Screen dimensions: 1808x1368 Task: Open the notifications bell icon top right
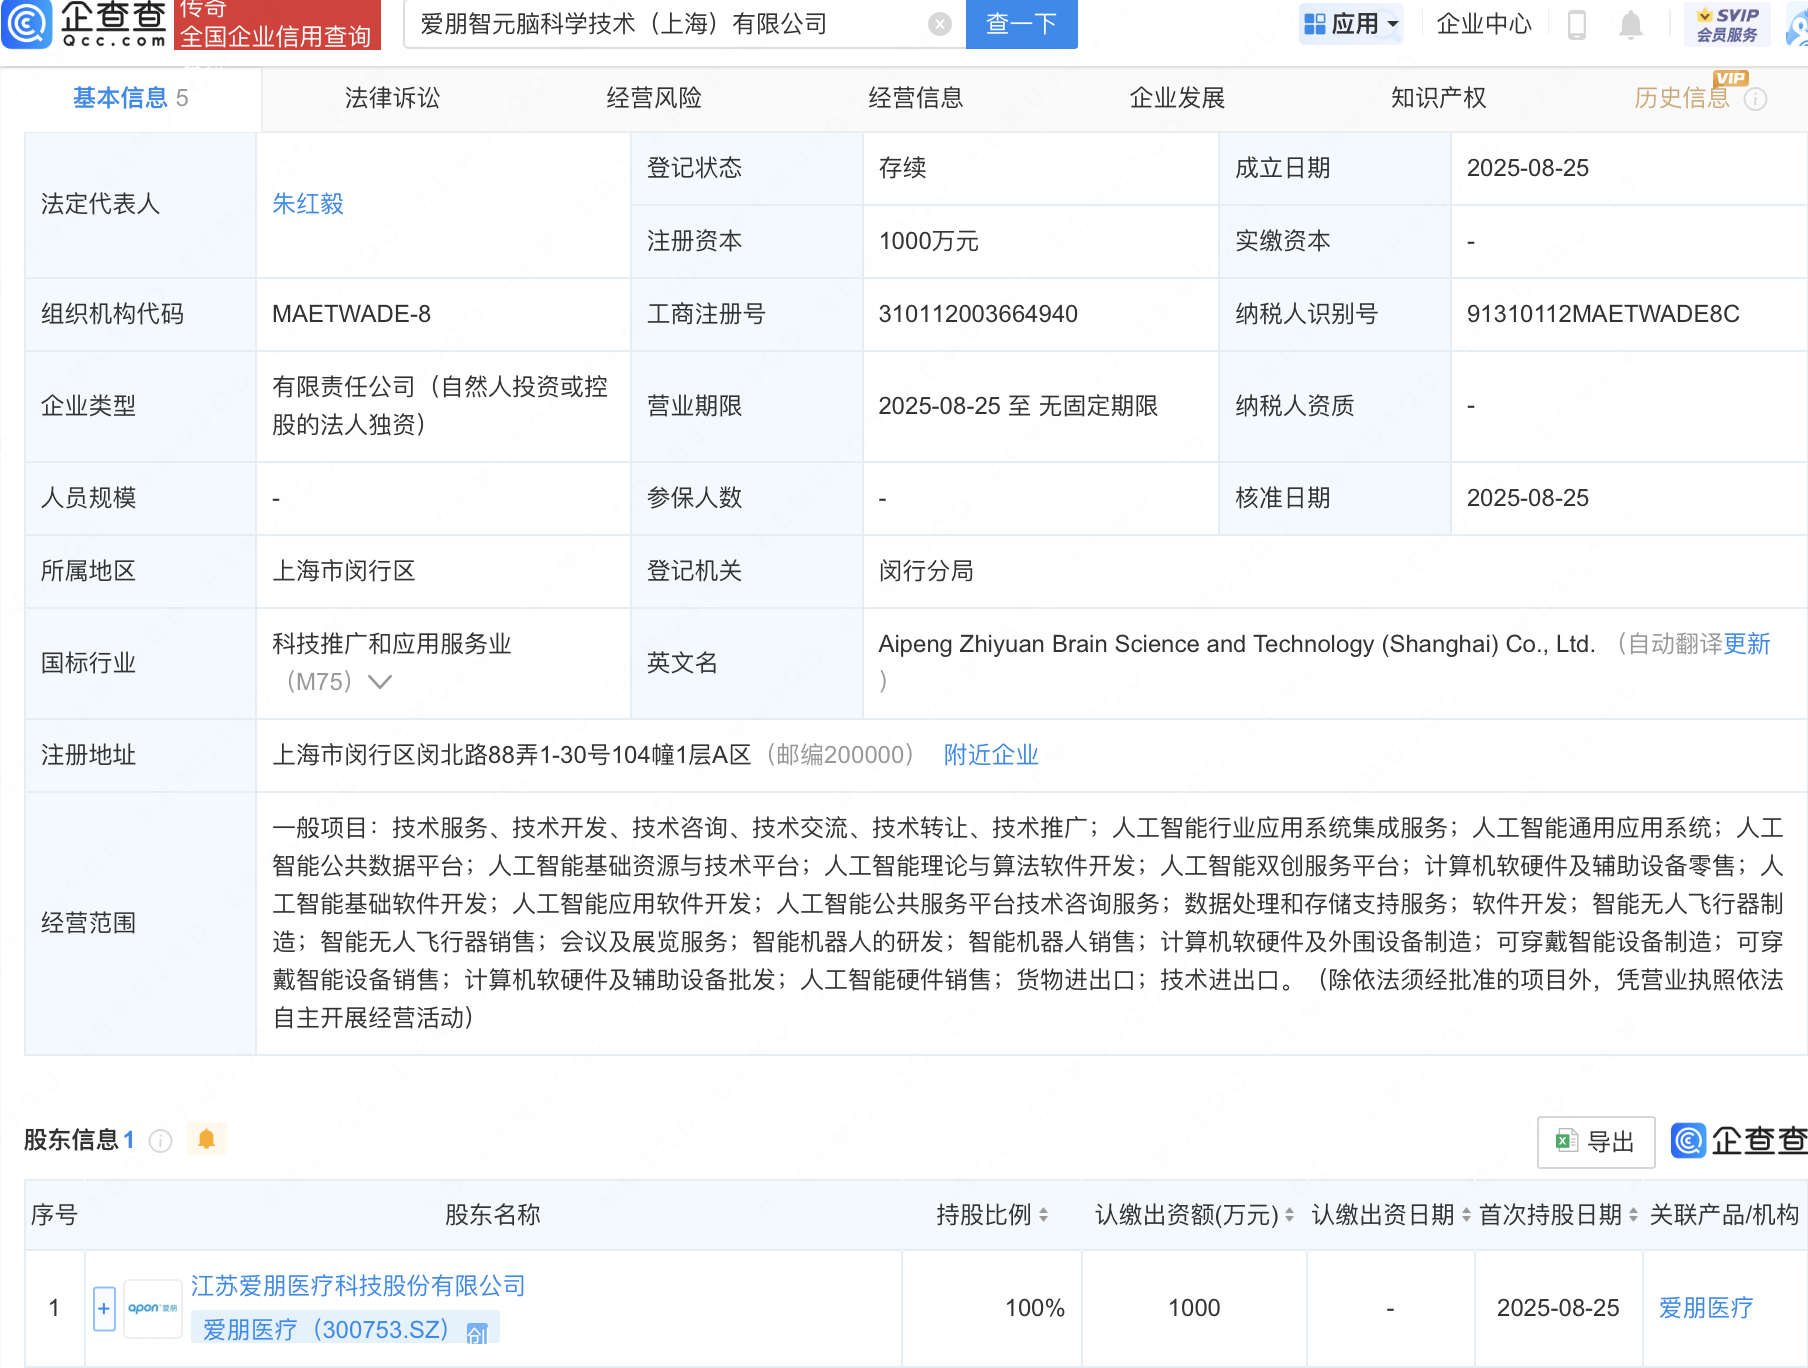coord(1630,24)
